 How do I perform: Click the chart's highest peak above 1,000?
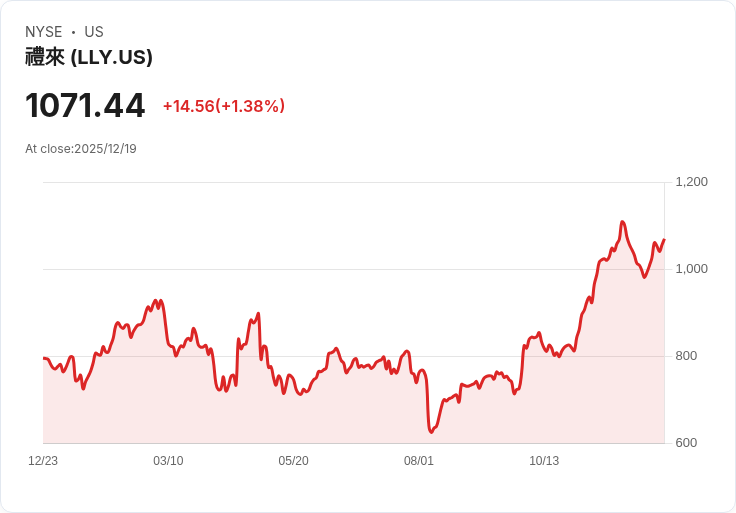pos(622,222)
